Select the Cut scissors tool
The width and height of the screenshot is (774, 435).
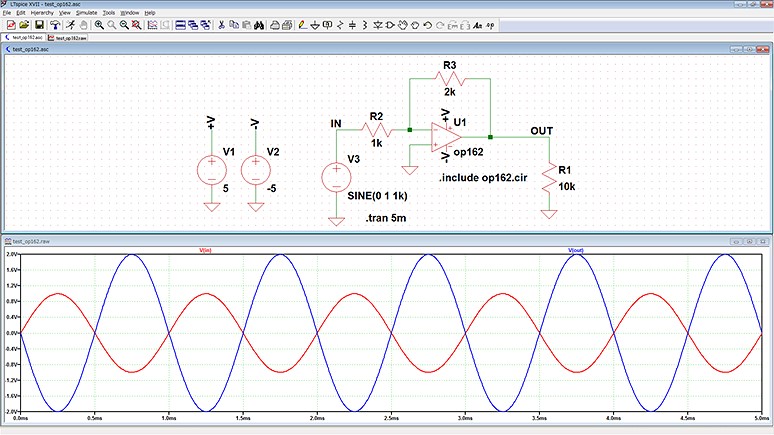point(221,24)
